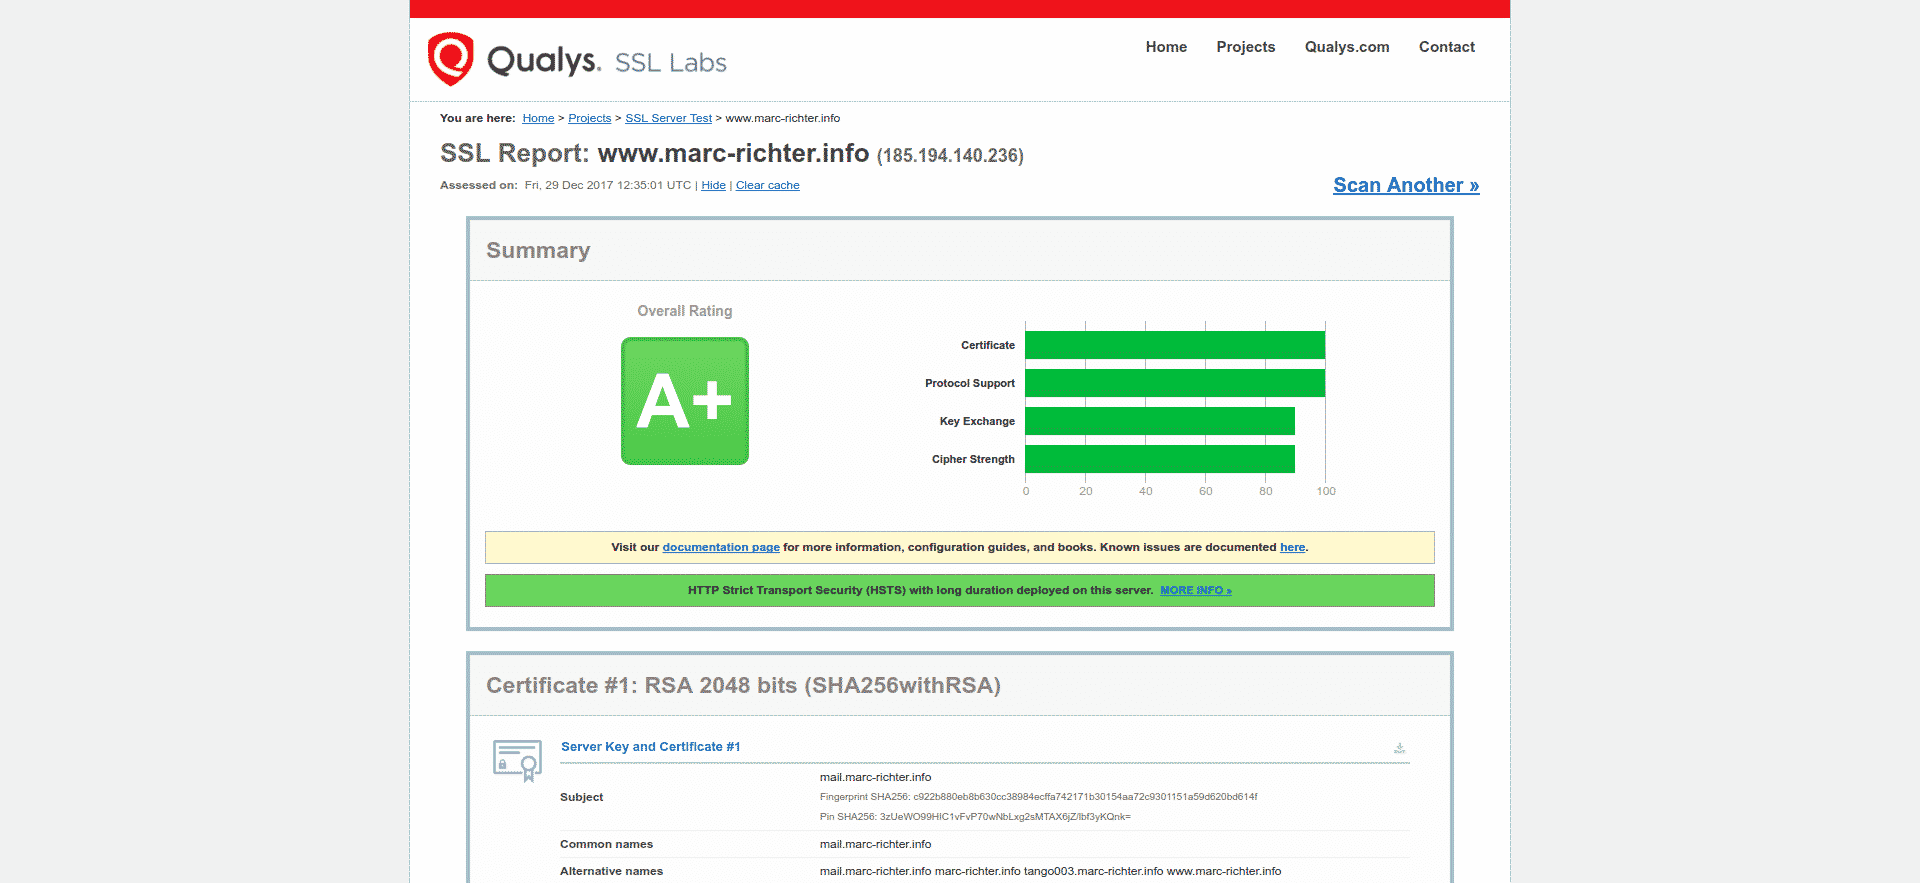Click the www.marc-richter.info breadcrumb text

pos(782,118)
